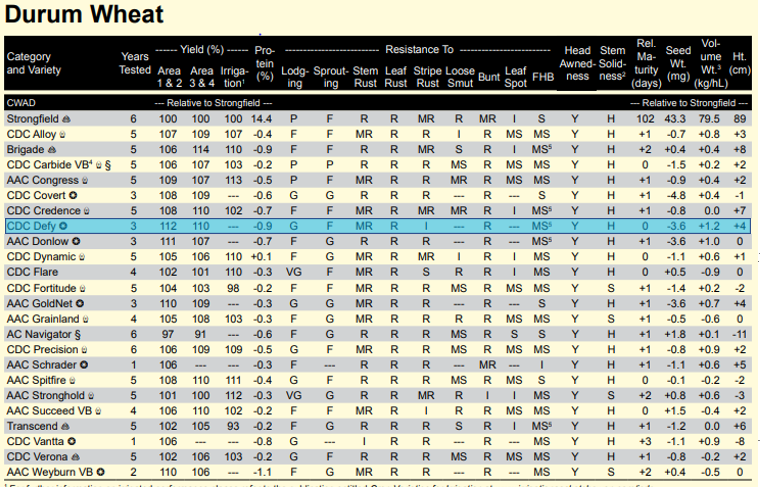Click the Ht. (cm) column header
Image resolution: width=760 pixels, height=487 pixels.
739,63
